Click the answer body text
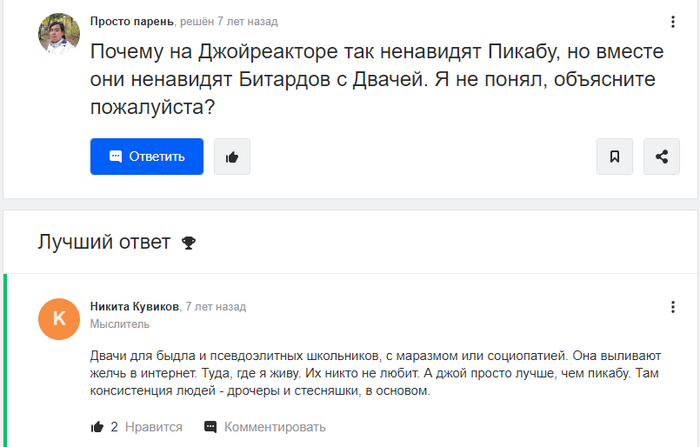 click(380, 373)
